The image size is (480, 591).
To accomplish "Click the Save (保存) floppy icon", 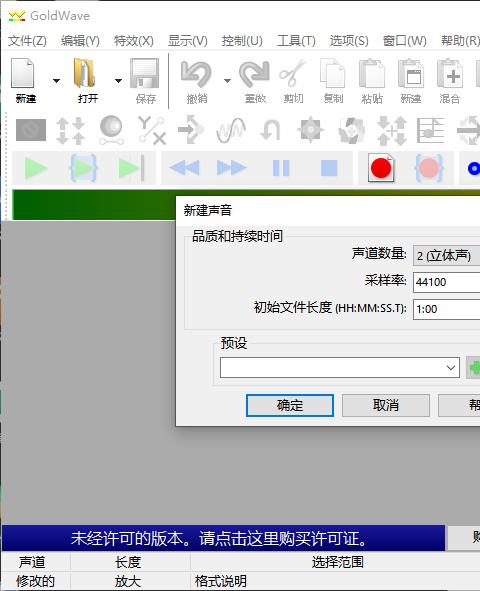I will click(x=145, y=73).
